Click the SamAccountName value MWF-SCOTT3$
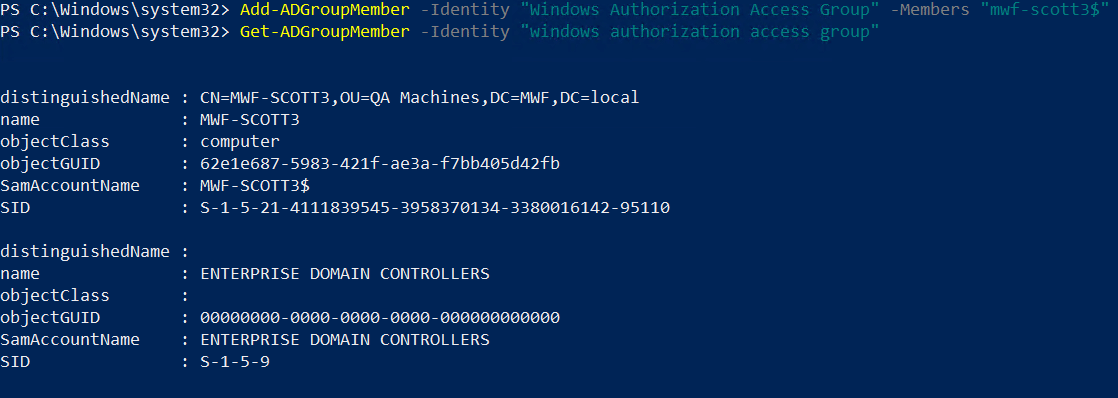Image resolution: width=1118 pixels, height=398 pixels. (x=255, y=186)
